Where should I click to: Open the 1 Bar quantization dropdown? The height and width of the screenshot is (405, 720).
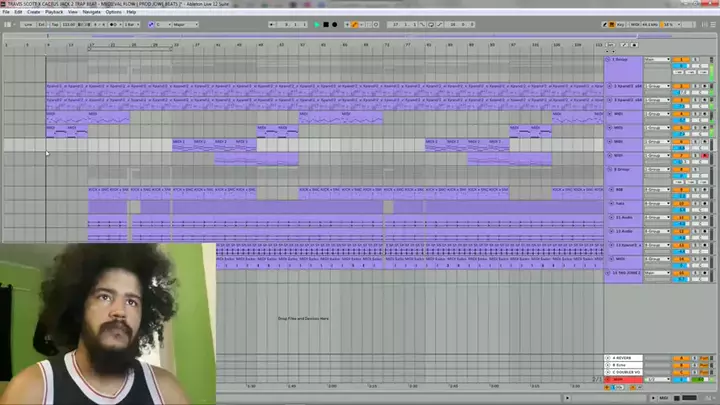[133, 23]
